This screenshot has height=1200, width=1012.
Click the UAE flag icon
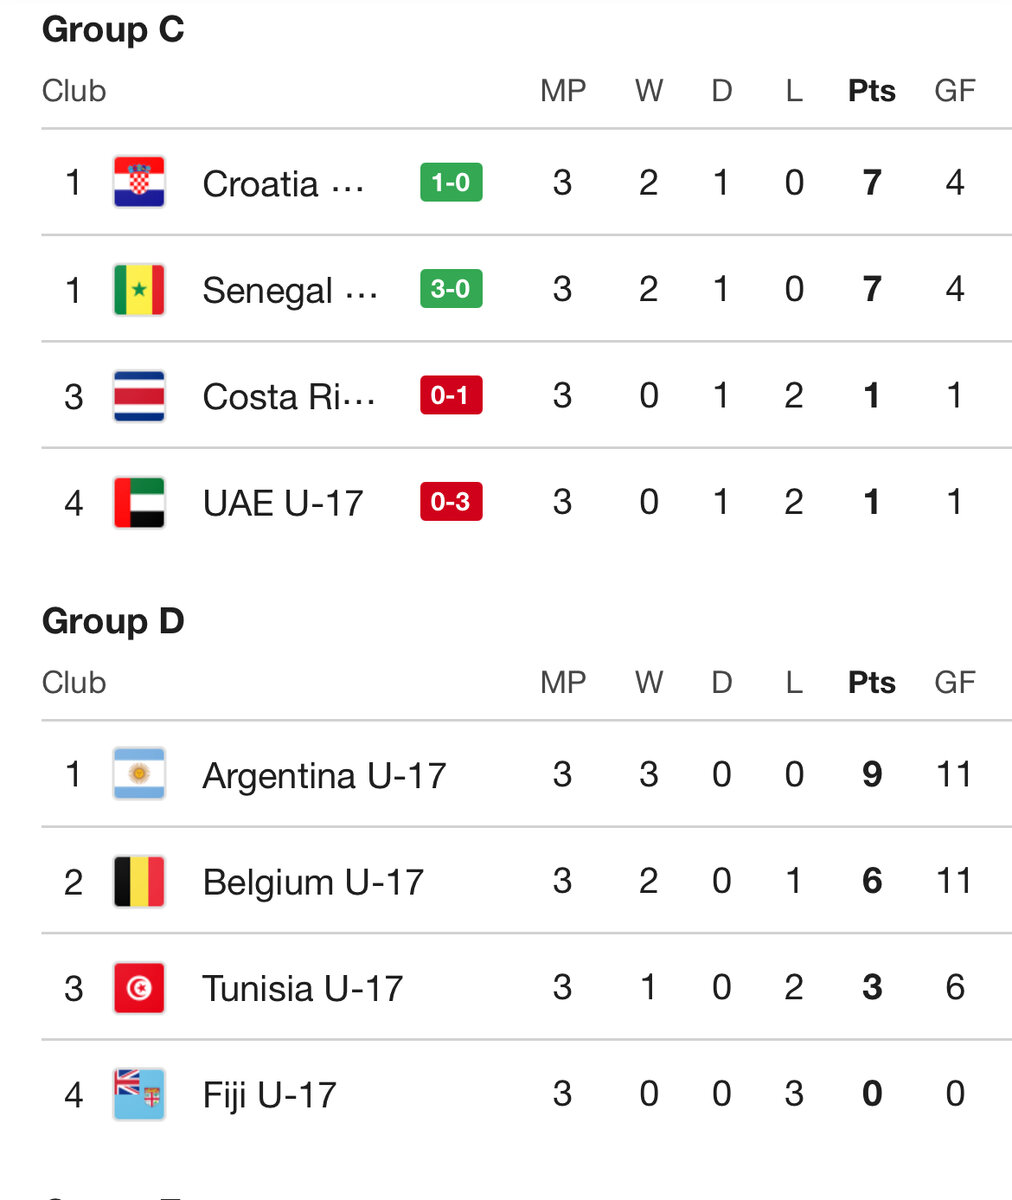click(x=139, y=502)
